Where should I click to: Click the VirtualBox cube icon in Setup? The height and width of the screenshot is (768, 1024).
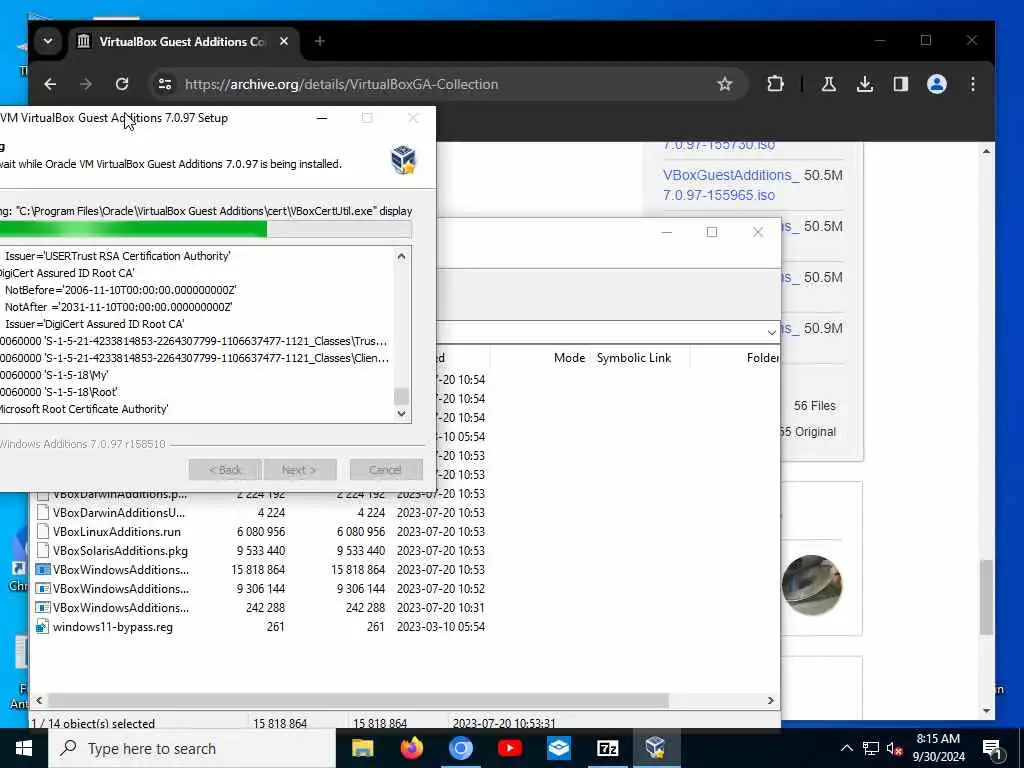(x=403, y=160)
